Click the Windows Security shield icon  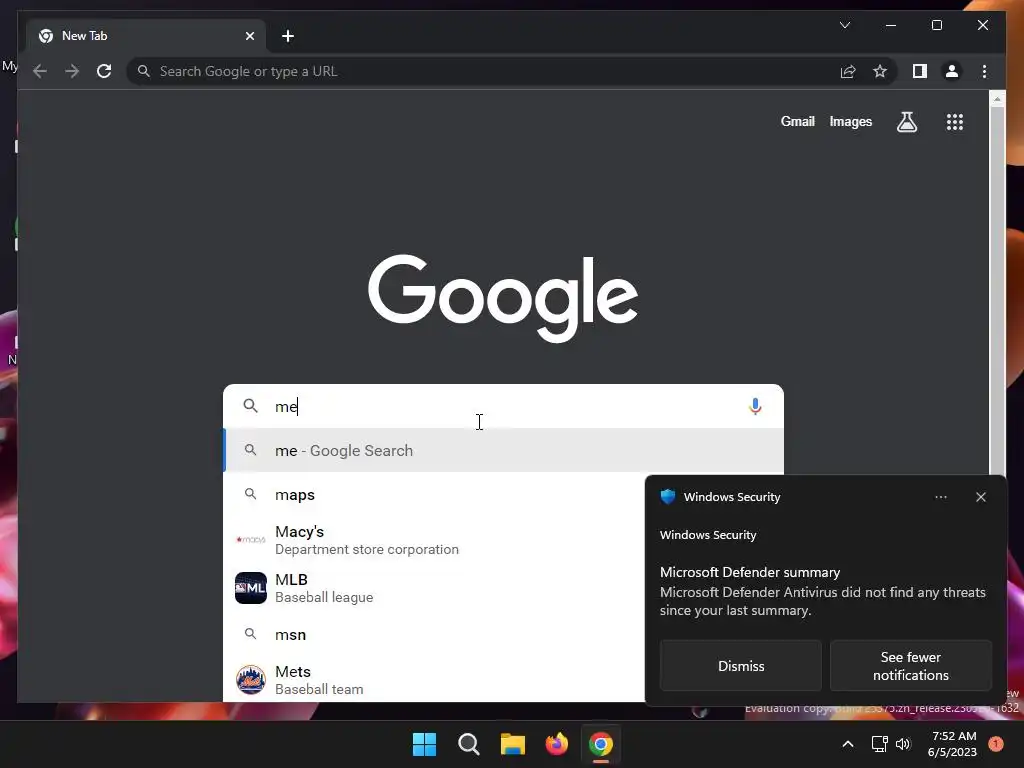click(667, 496)
